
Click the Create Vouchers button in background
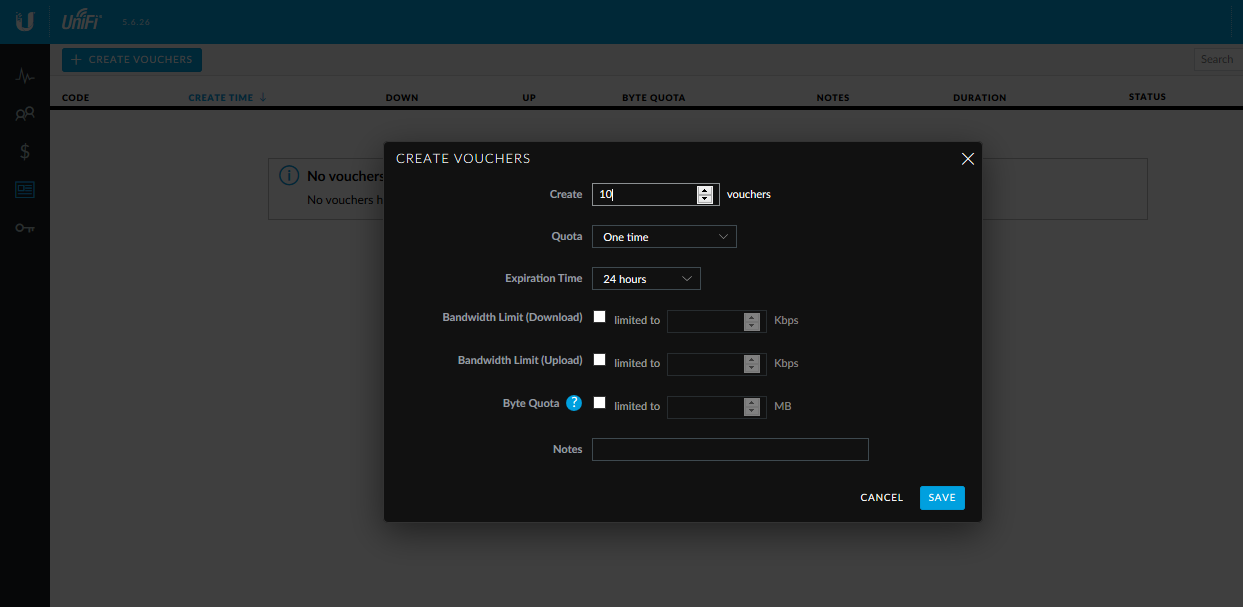point(132,60)
